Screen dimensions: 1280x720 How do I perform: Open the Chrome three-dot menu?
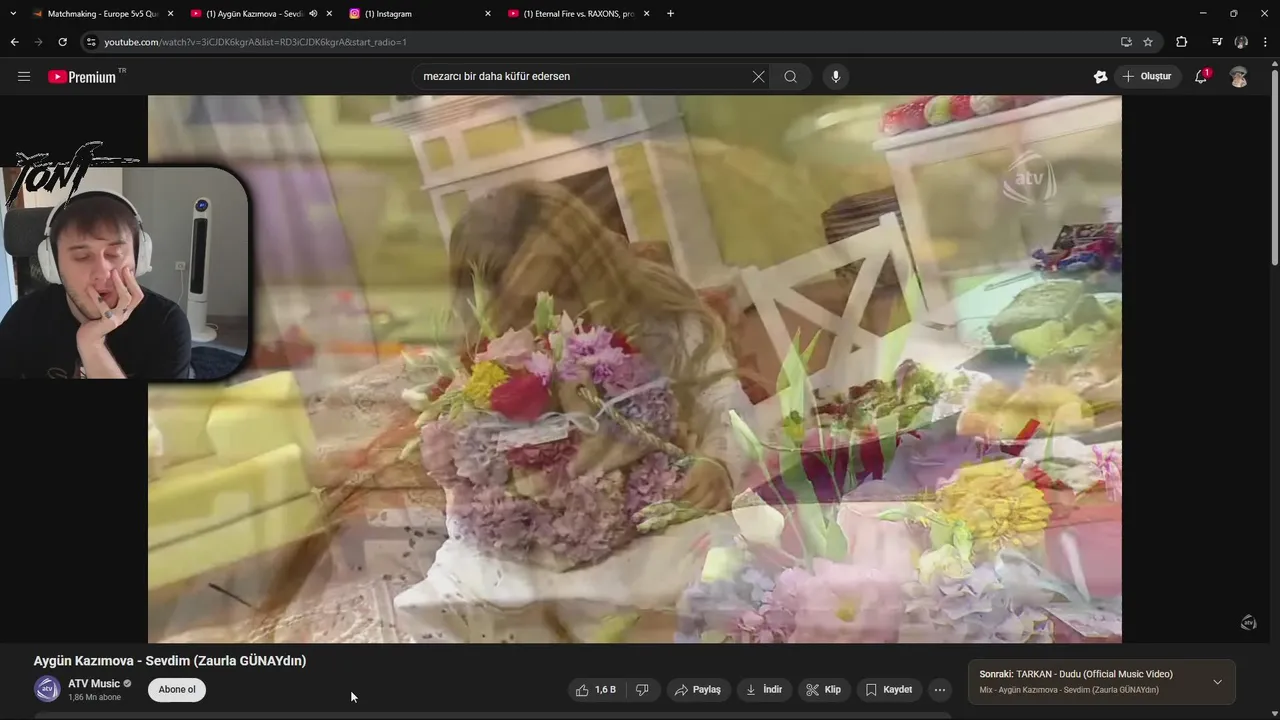[x=1266, y=42]
